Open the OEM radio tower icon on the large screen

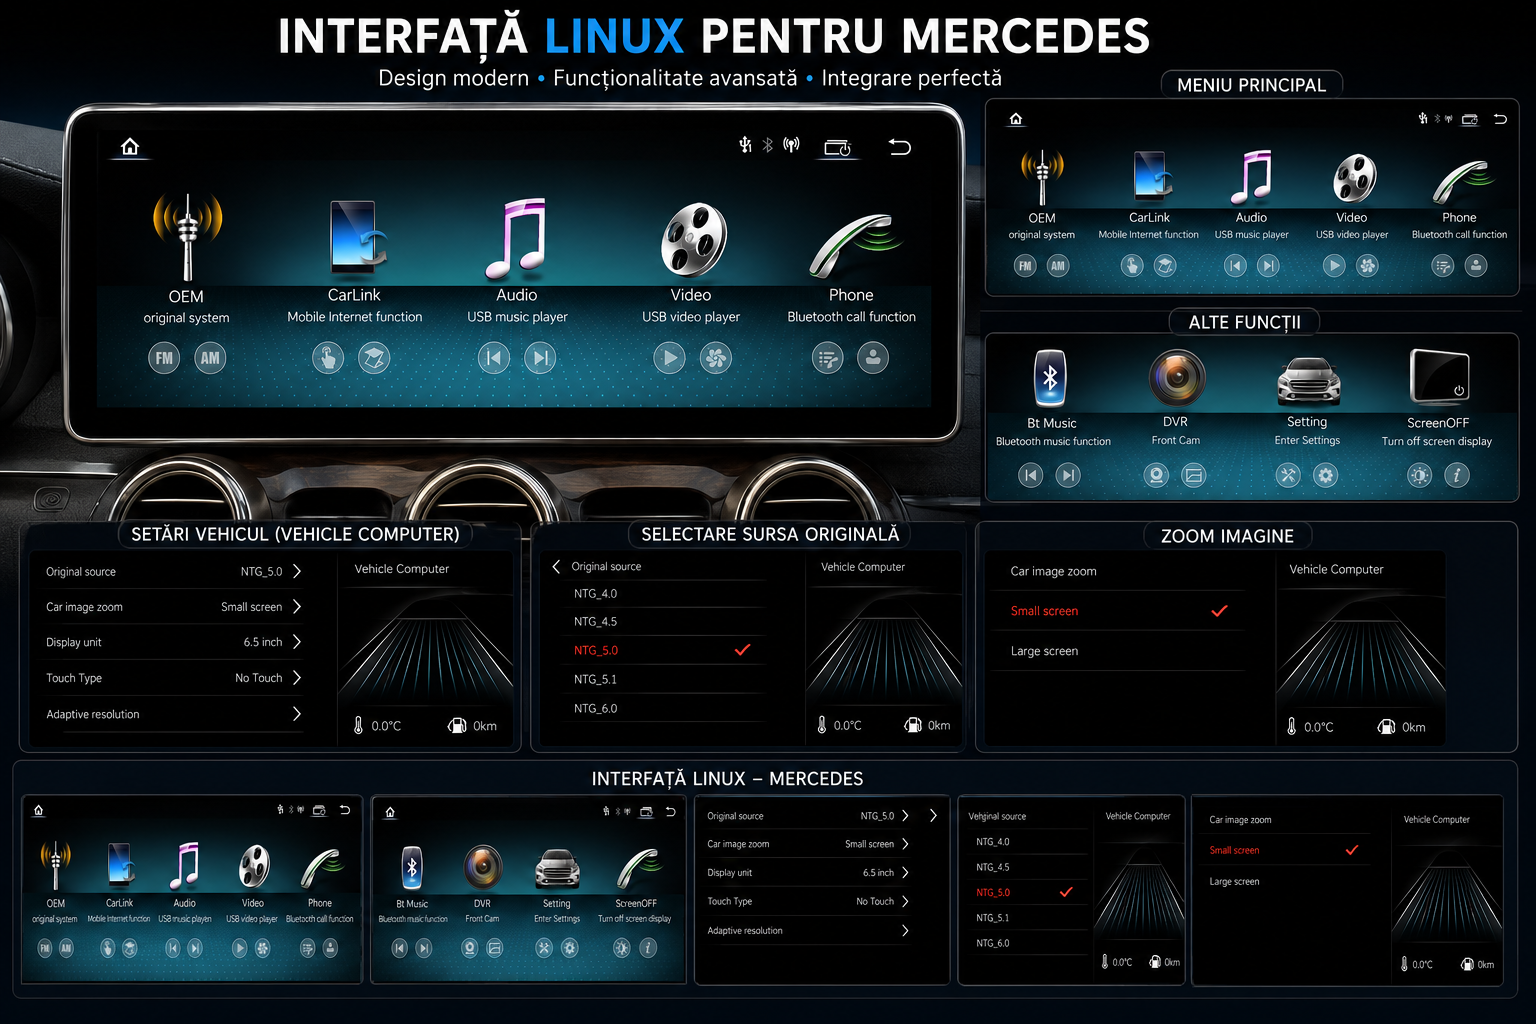pos(187,236)
